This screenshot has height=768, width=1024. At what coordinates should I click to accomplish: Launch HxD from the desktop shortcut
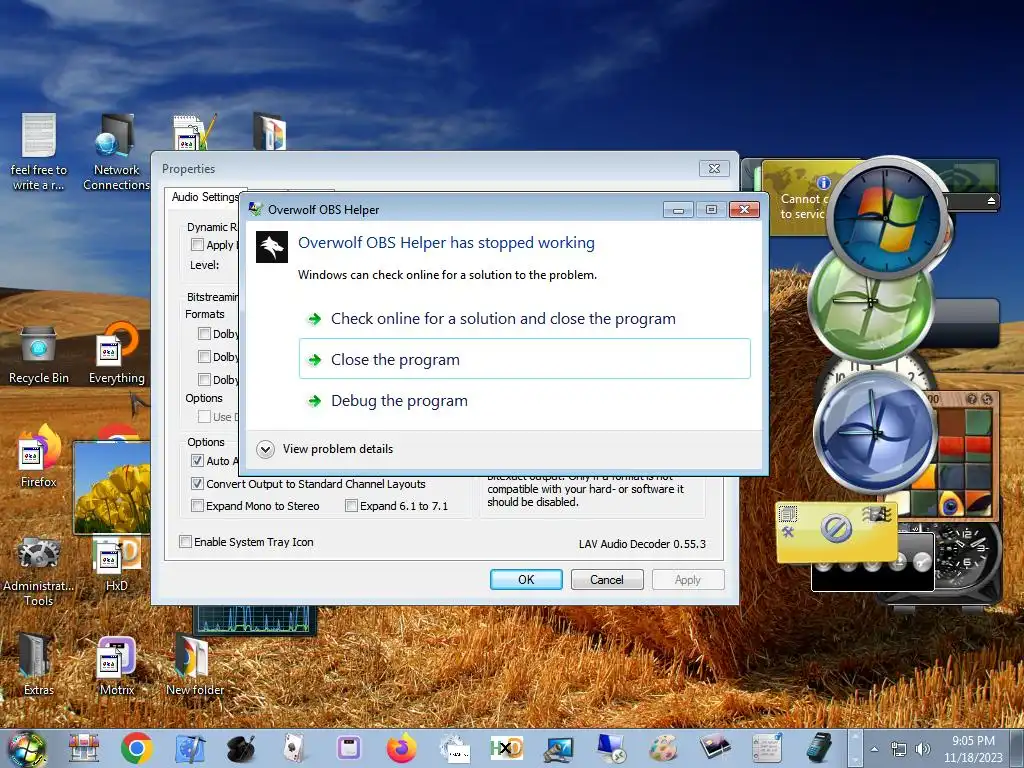click(116, 563)
